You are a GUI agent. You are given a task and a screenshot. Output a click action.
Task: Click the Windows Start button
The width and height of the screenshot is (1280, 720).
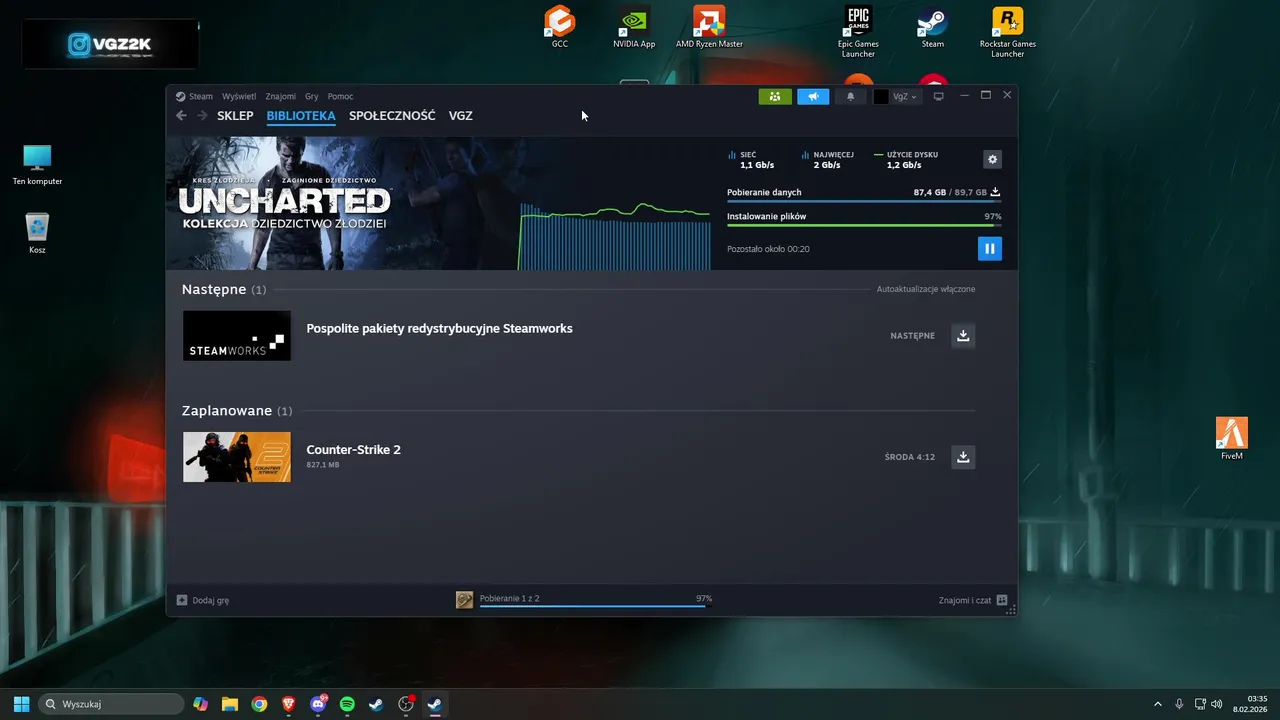pos(21,704)
